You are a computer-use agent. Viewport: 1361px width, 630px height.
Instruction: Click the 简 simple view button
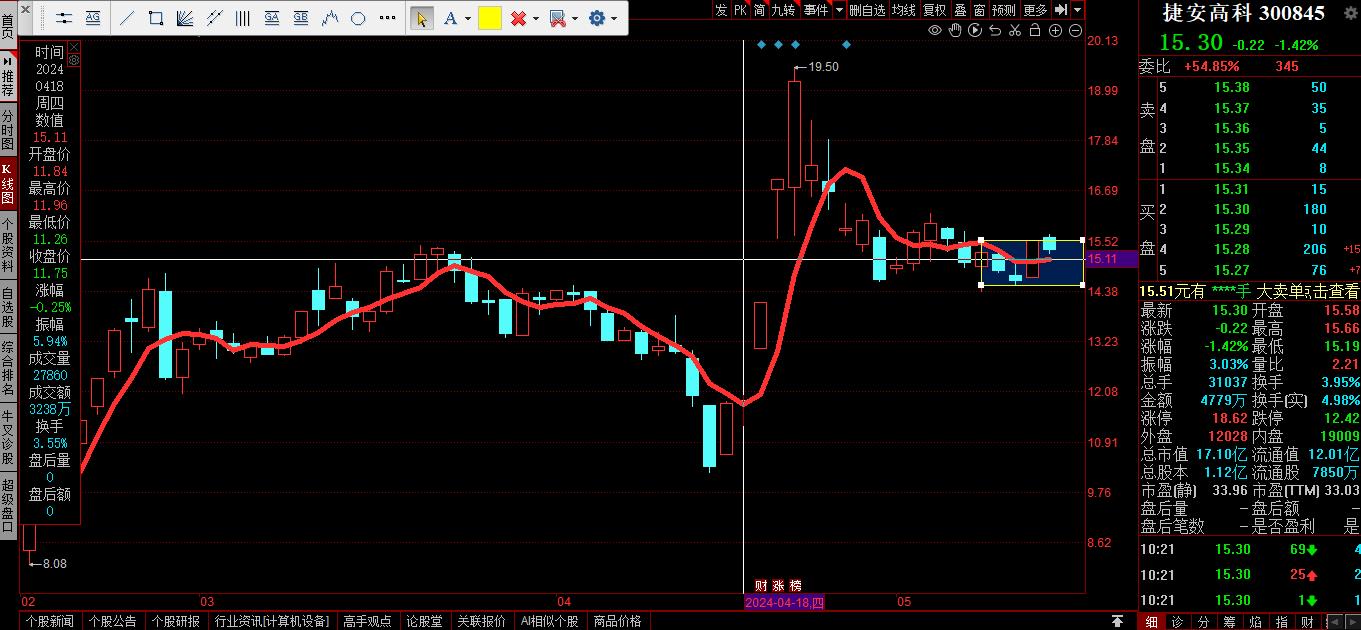click(760, 9)
